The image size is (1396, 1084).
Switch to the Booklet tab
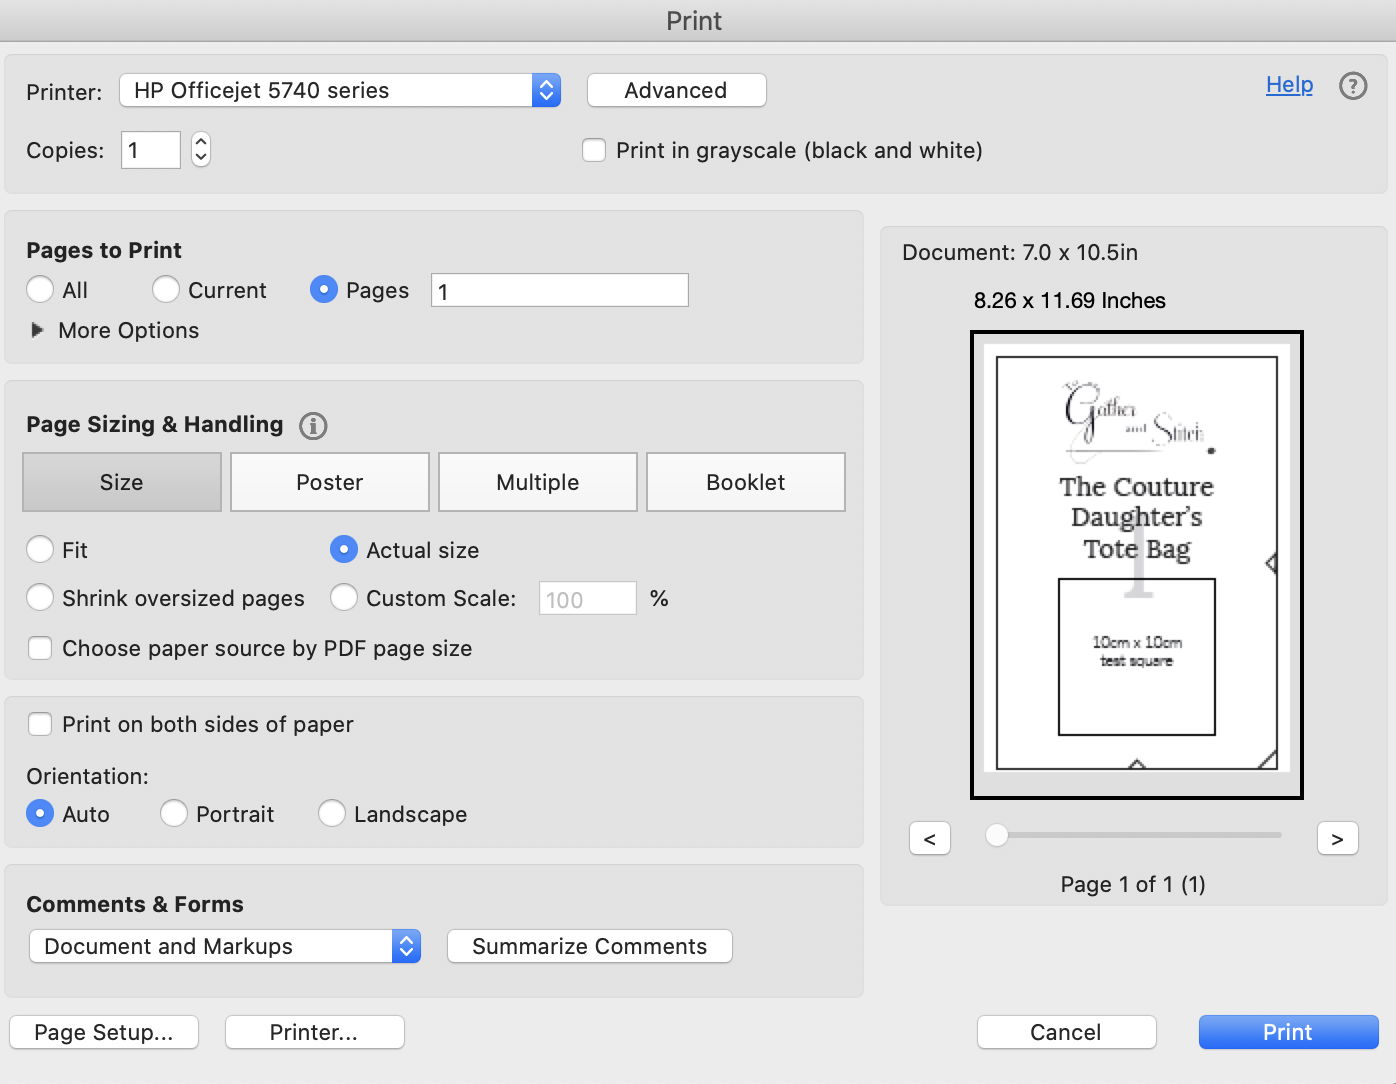click(746, 482)
